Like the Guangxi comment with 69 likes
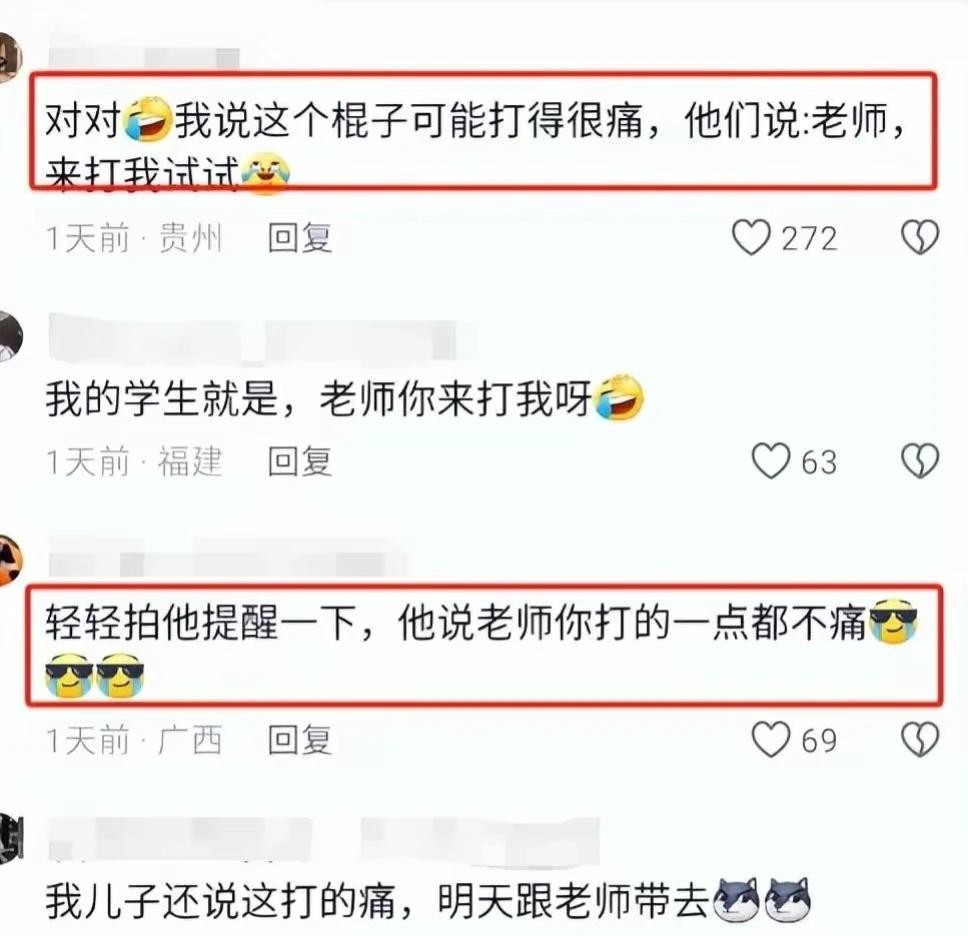Viewport: 968px width, 936px height. point(770,740)
